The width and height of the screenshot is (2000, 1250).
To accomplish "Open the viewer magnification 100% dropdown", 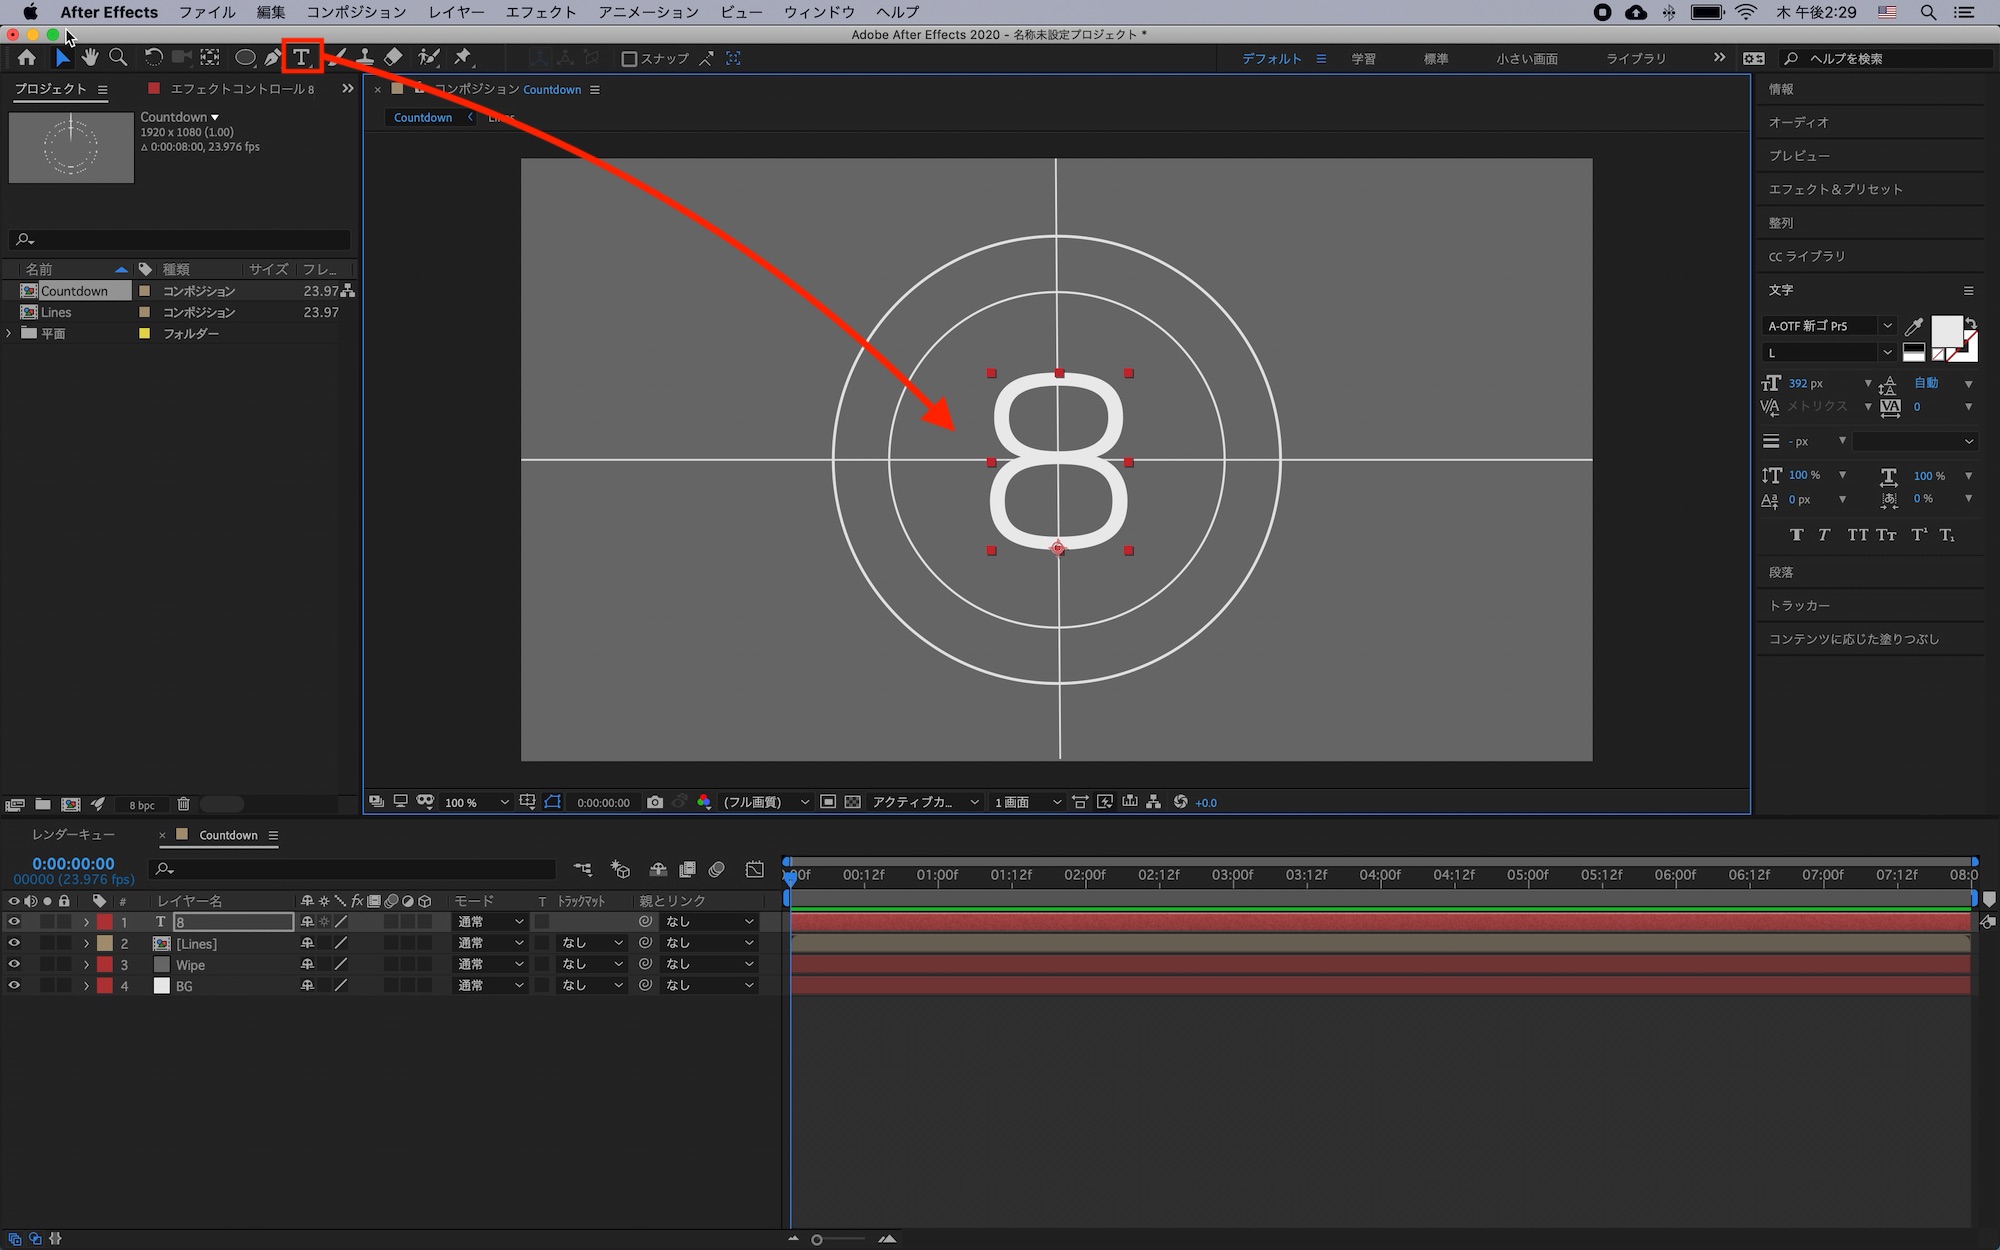I will pos(476,802).
